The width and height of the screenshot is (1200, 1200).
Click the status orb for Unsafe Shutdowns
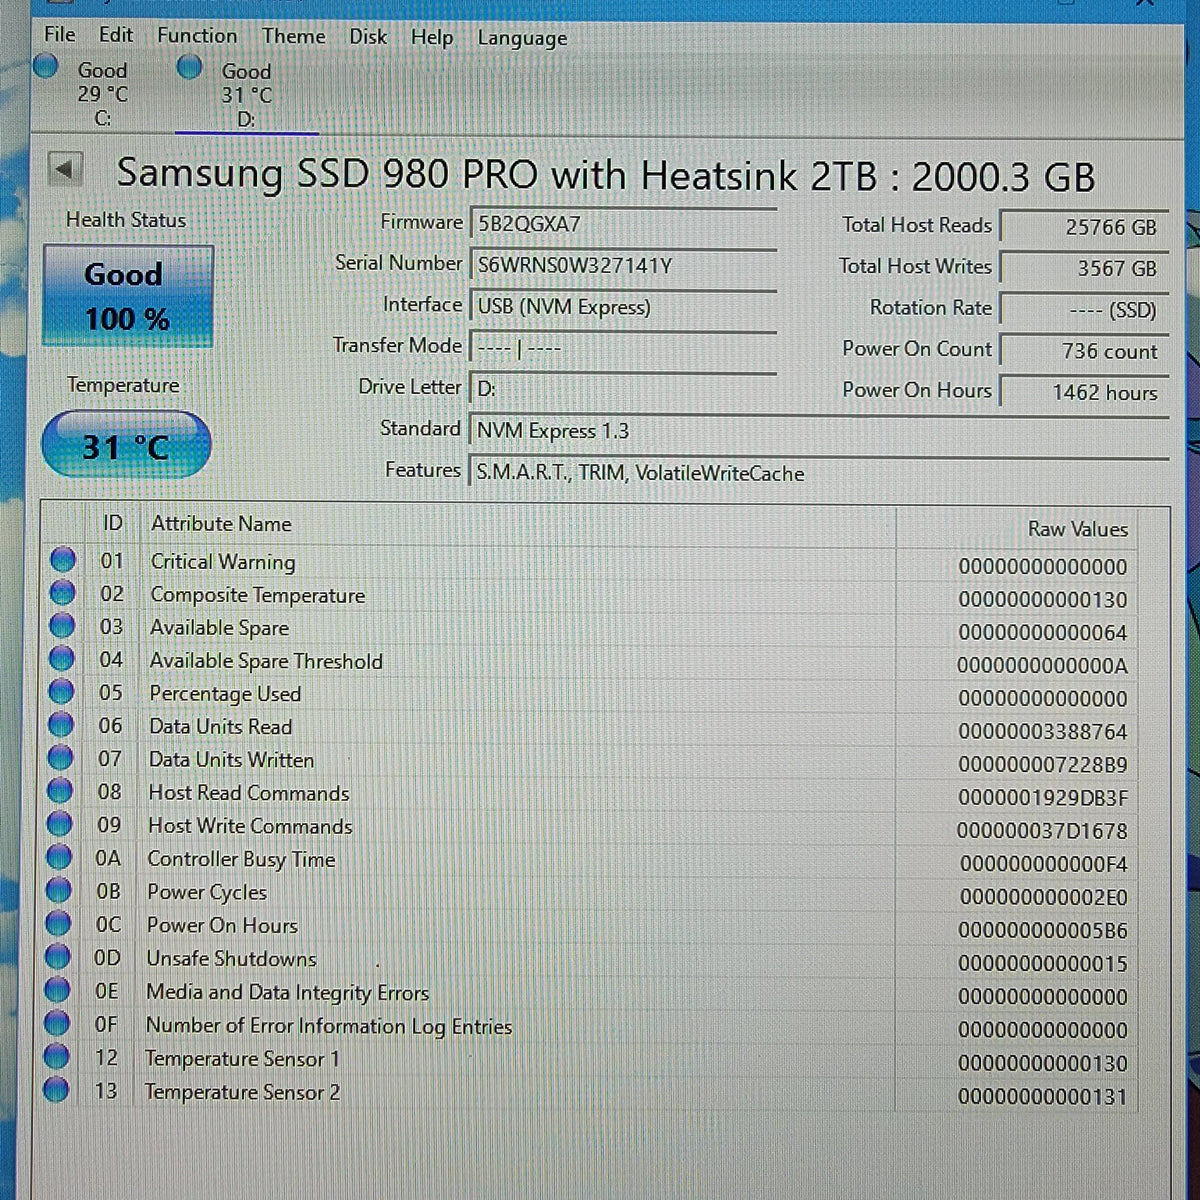click(x=58, y=957)
